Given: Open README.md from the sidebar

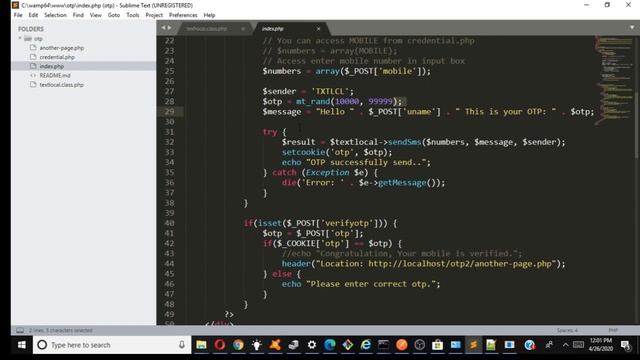Looking at the screenshot, I should (x=55, y=76).
